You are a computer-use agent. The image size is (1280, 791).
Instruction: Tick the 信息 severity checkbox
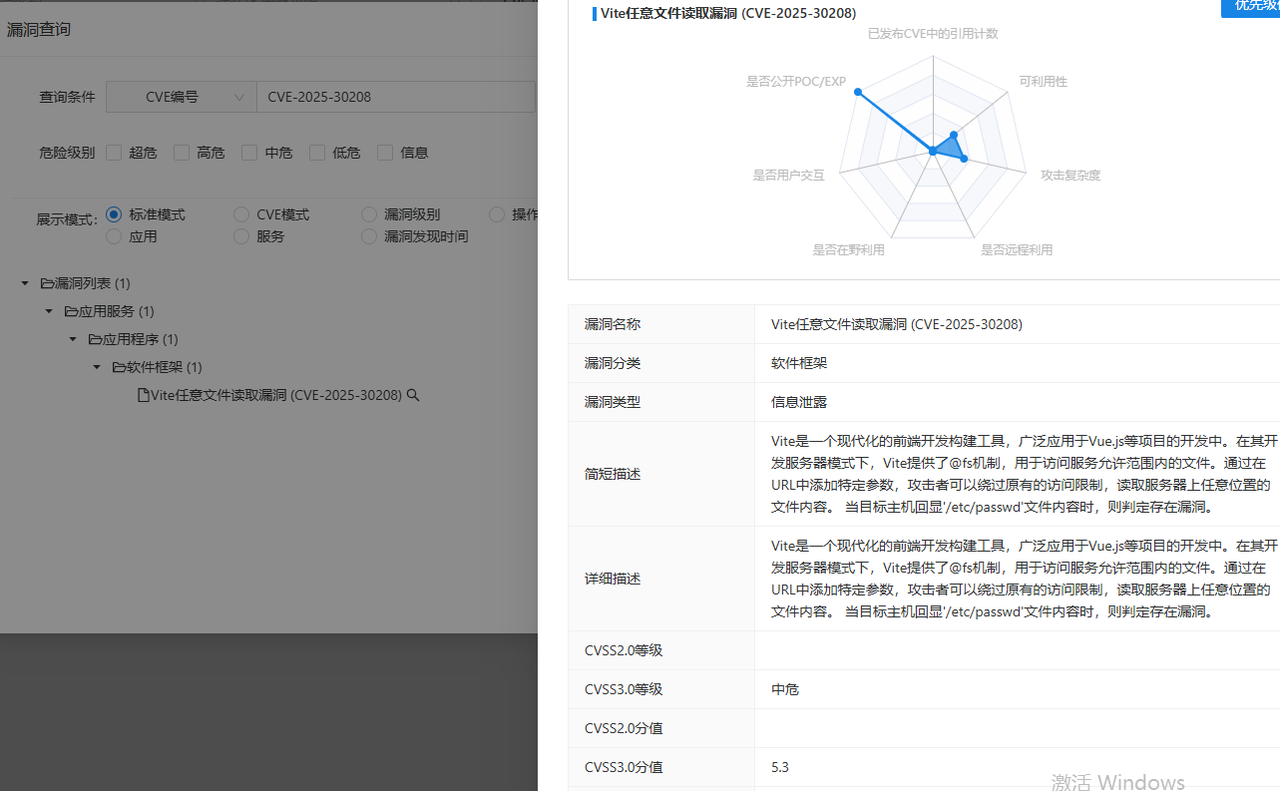point(385,153)
